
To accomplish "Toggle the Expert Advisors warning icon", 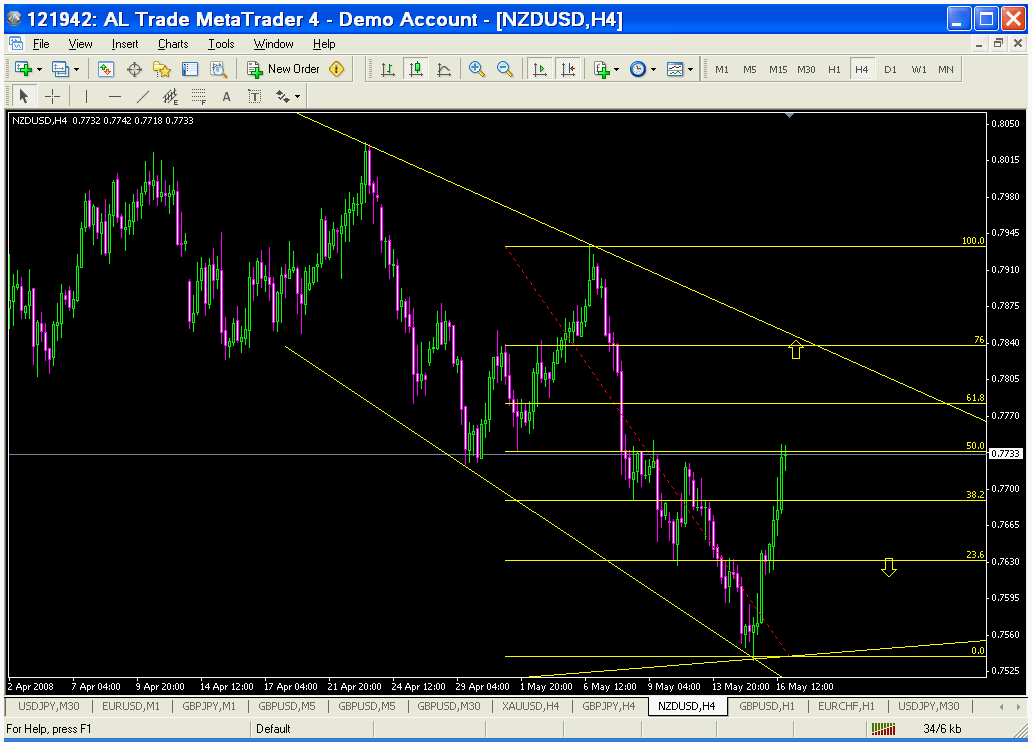I will click(336, 69).
